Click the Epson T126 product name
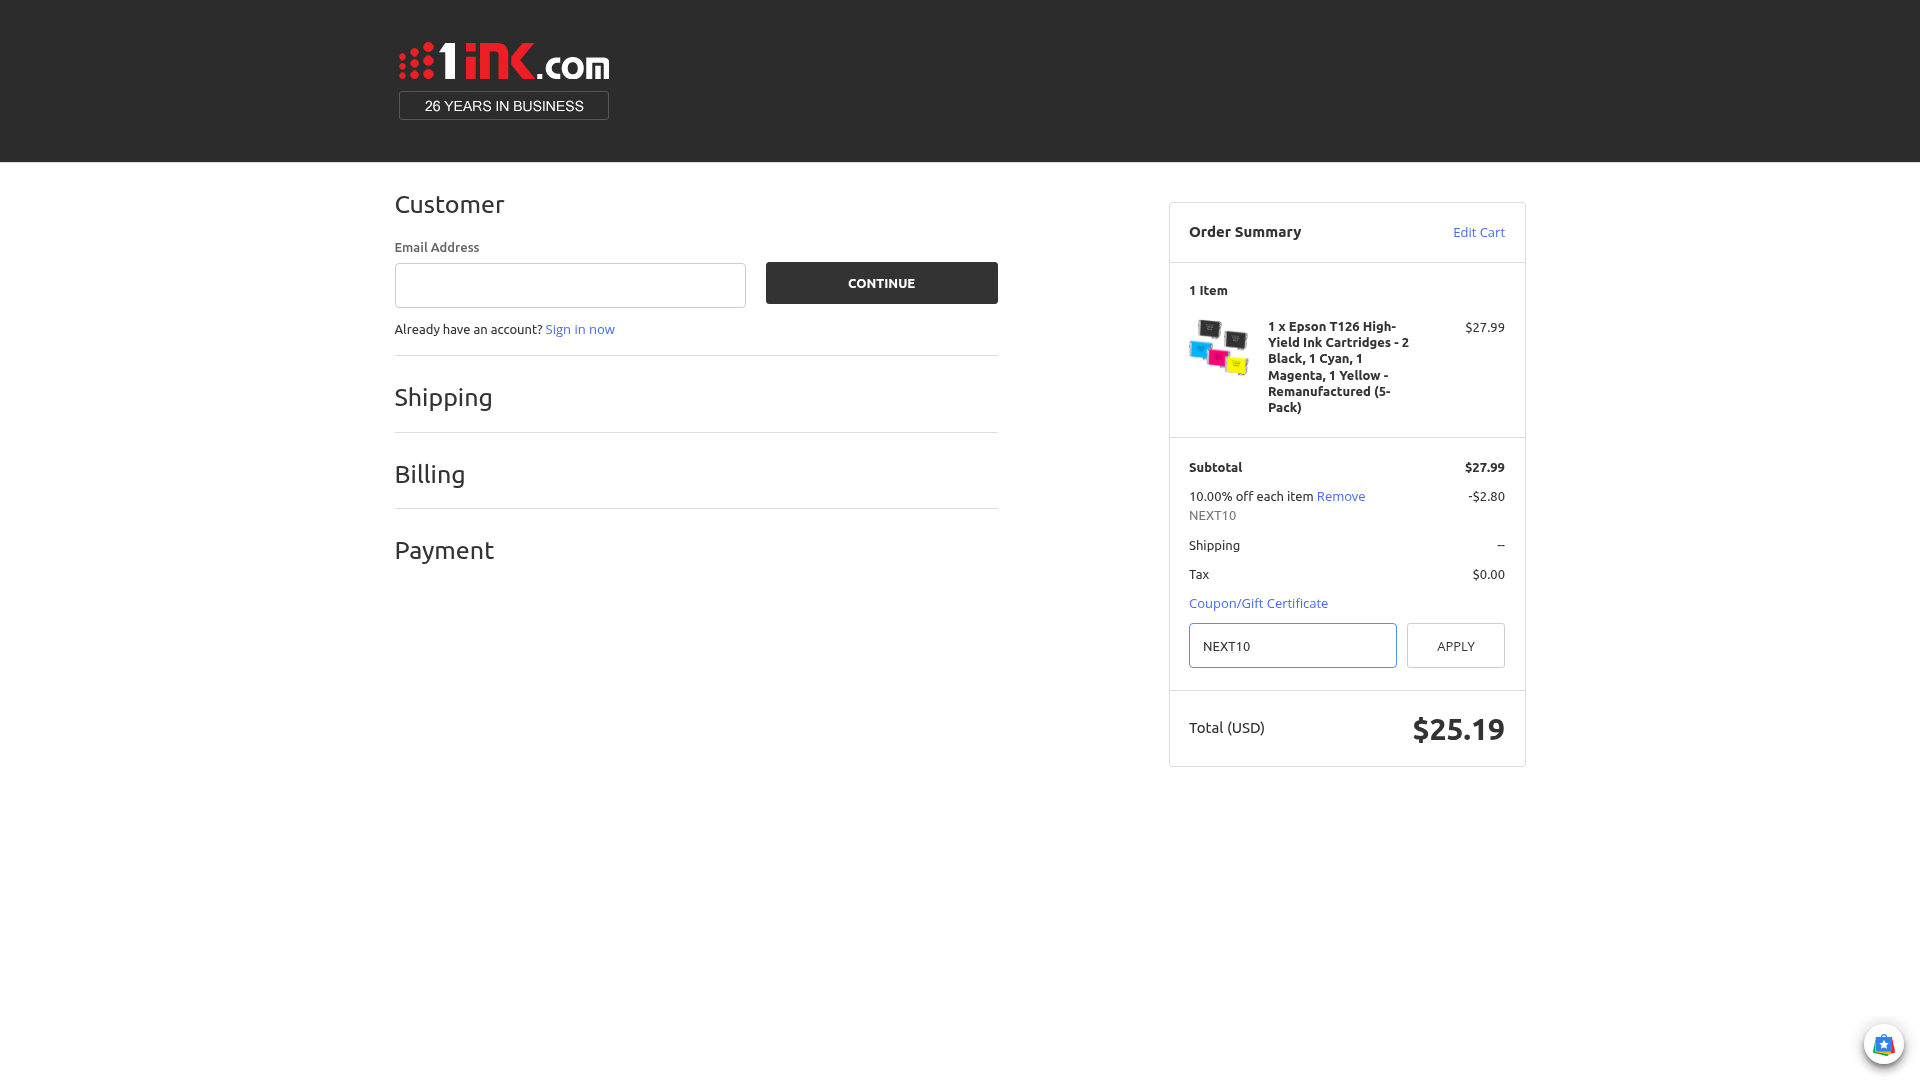This screenshot has height=1080, width=1920. (x=1338, y=366)
